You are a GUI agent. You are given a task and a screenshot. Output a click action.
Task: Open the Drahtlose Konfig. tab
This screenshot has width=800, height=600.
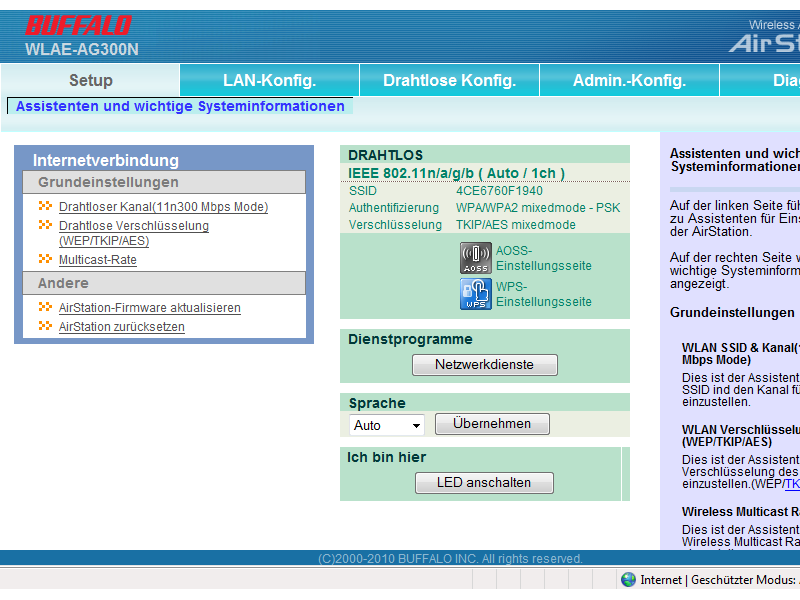click(449, 80)
